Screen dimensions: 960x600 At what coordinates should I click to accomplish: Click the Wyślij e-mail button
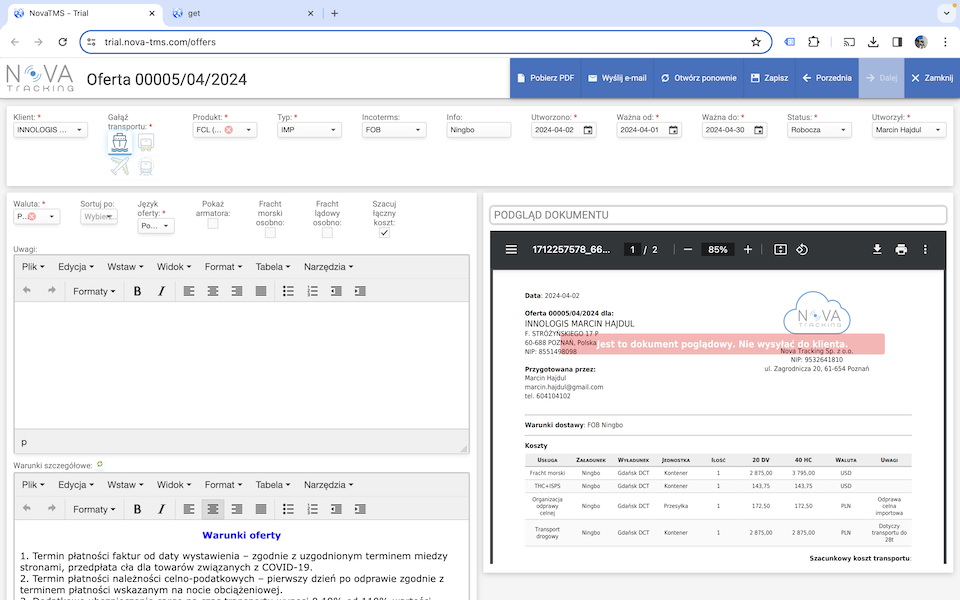click(617, 78)
